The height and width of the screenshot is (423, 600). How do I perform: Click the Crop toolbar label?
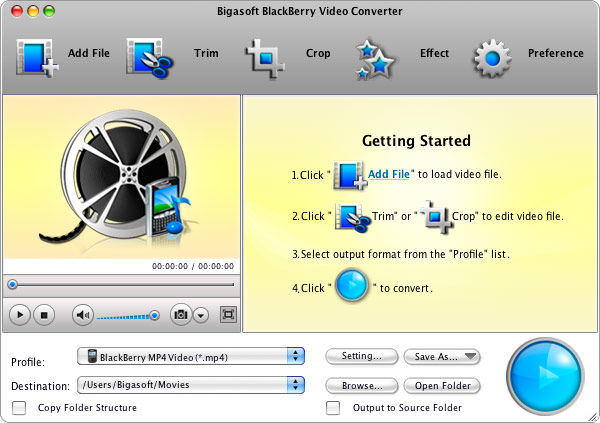(318, 53)
